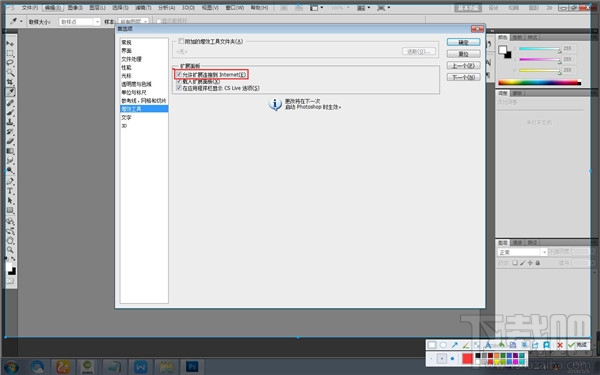The width and height of the screenshot is (600, 375).
Task: Select the History Brush tool
Action: click(x=10, y=132)
